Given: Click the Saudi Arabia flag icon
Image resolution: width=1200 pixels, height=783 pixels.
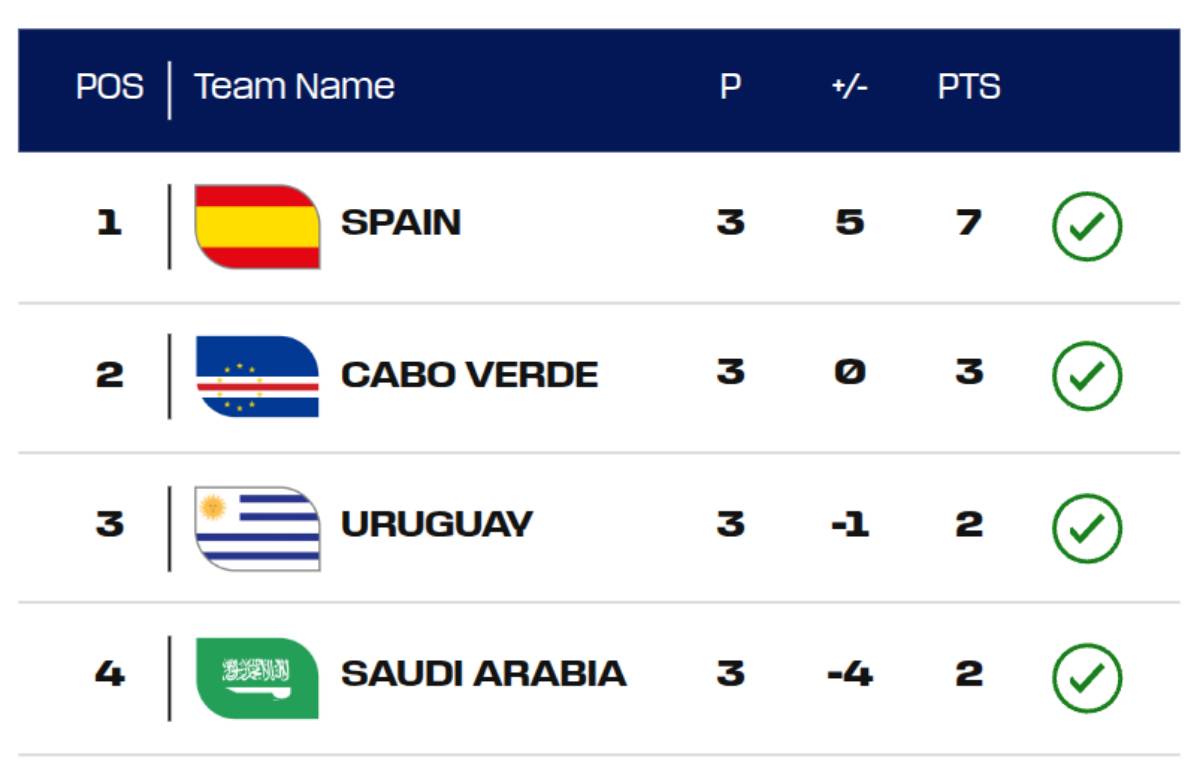Looking at the screenshot, I should 258,678.
